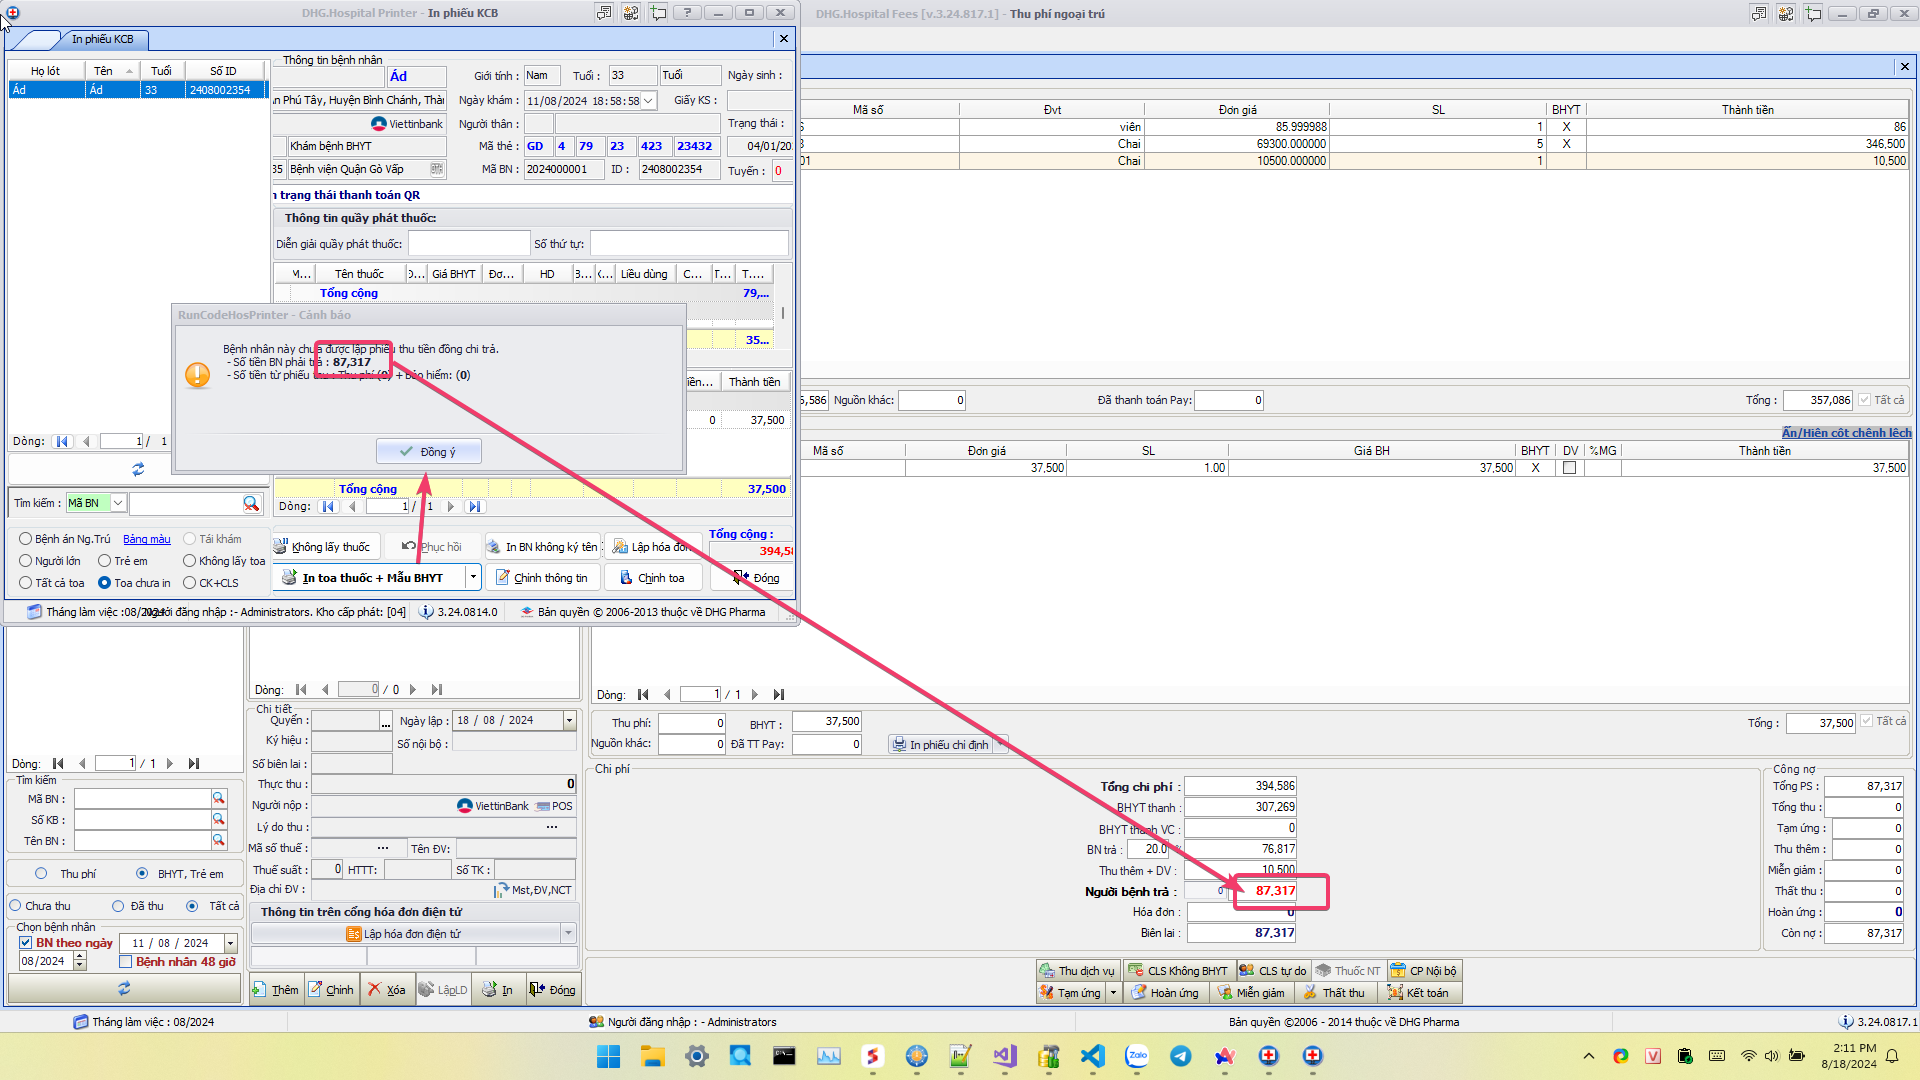Open the Mã BN search-type combo box
This screenshot has width=1920, height=1080.
118,504
